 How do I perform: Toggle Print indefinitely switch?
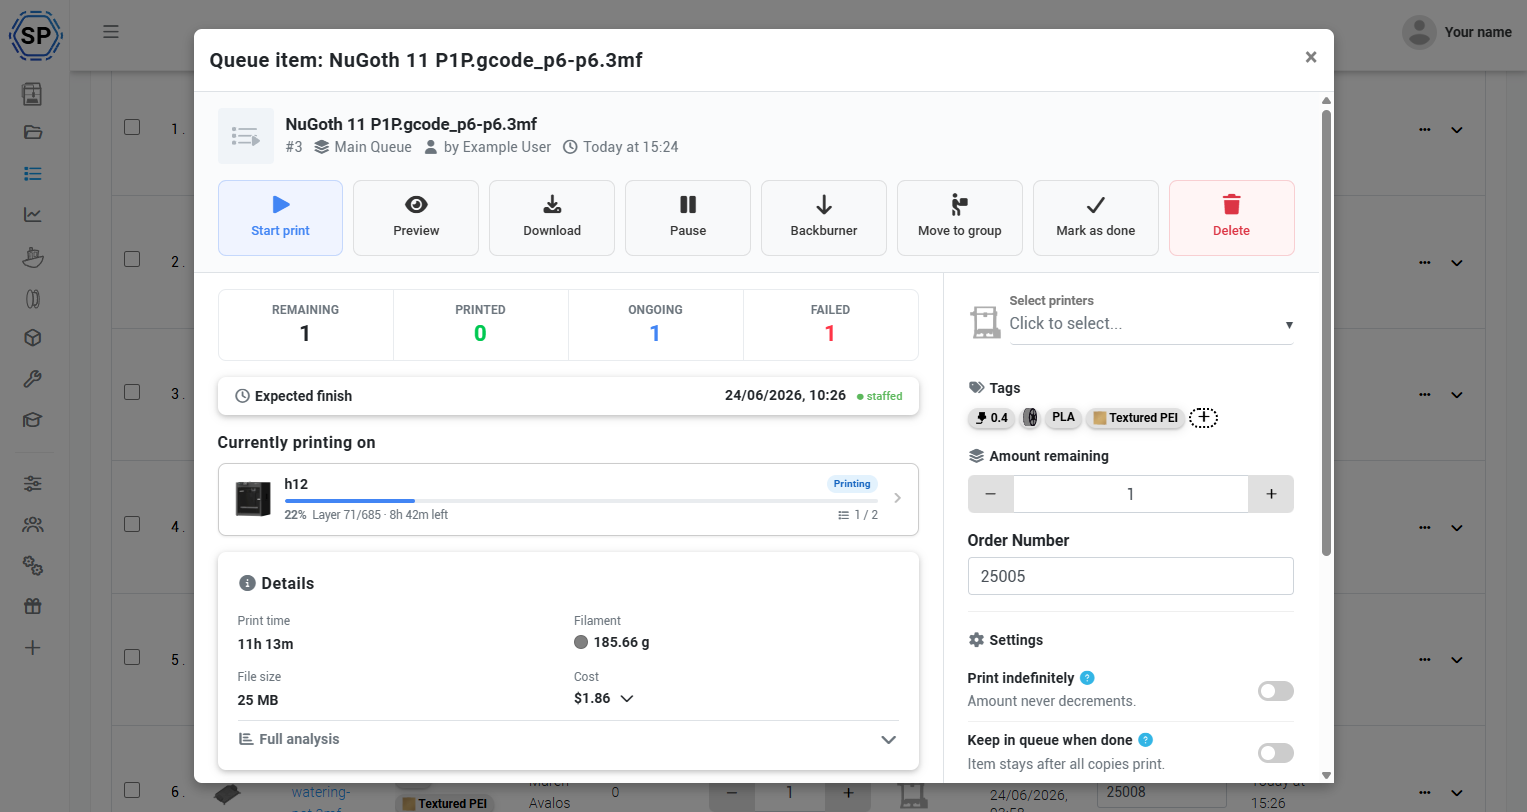pos(1275,691)
